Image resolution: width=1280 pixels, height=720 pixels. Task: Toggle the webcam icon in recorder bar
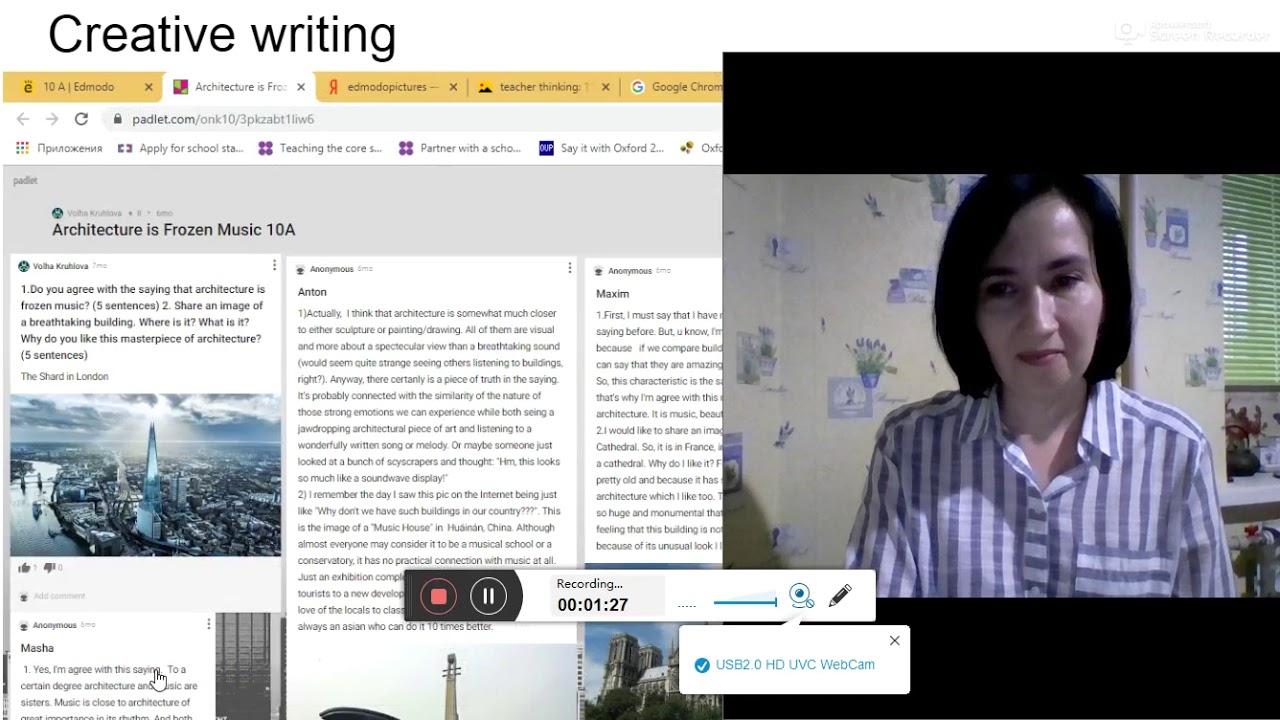pos(801,597)
